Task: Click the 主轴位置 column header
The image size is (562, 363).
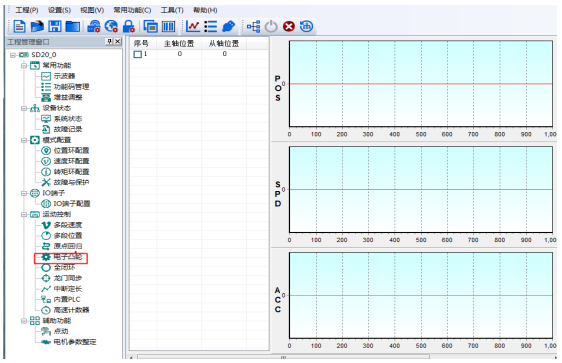Action: (179, 43)
